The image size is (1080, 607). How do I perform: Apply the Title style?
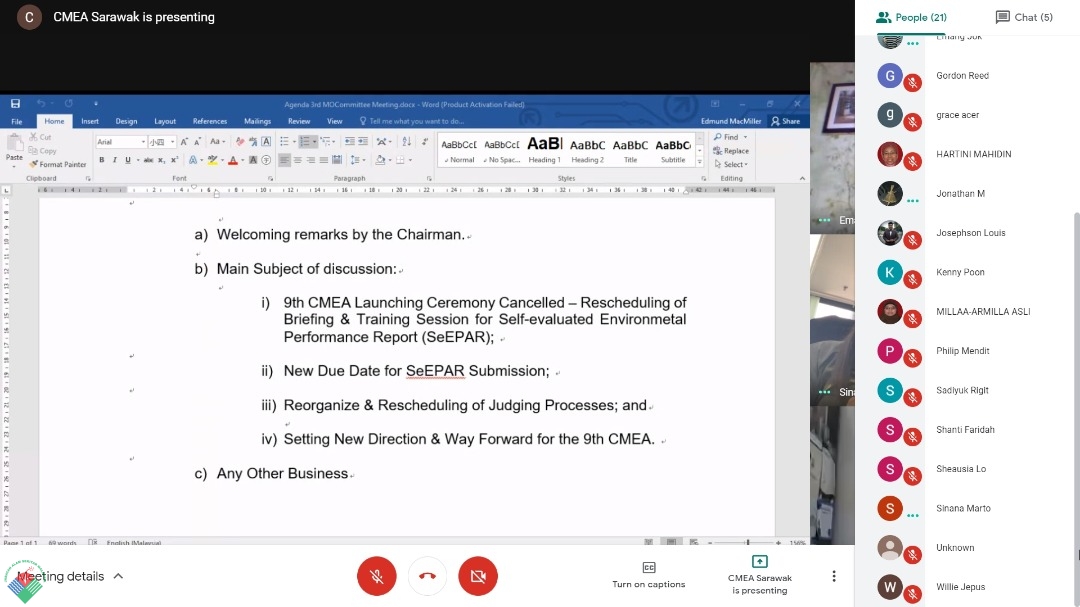coord(630,150)
